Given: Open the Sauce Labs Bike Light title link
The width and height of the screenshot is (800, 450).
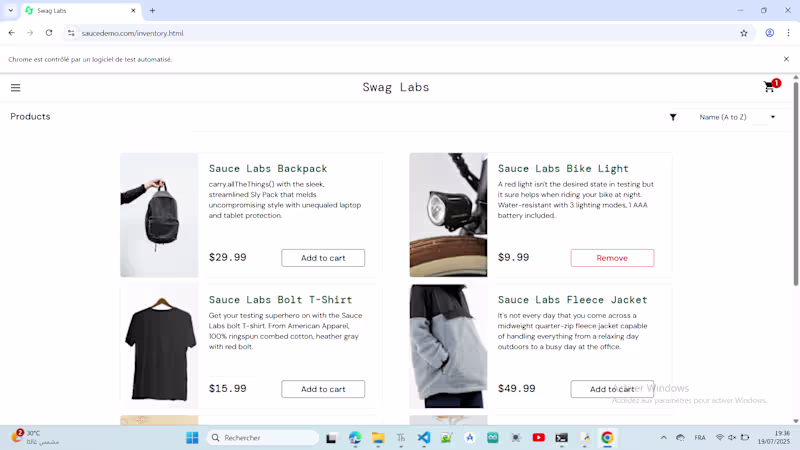Looking at the screenshot, I should [x=563, y=168].
